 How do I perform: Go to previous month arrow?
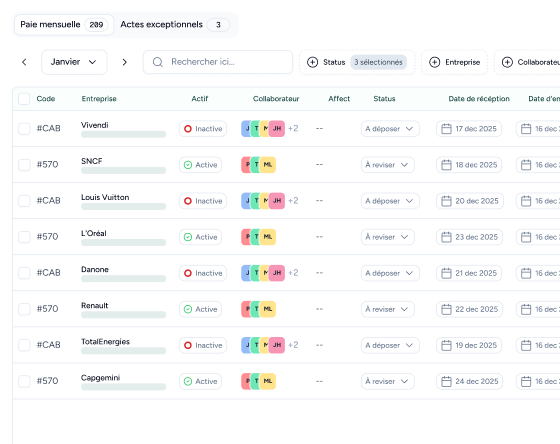point(24,62)
